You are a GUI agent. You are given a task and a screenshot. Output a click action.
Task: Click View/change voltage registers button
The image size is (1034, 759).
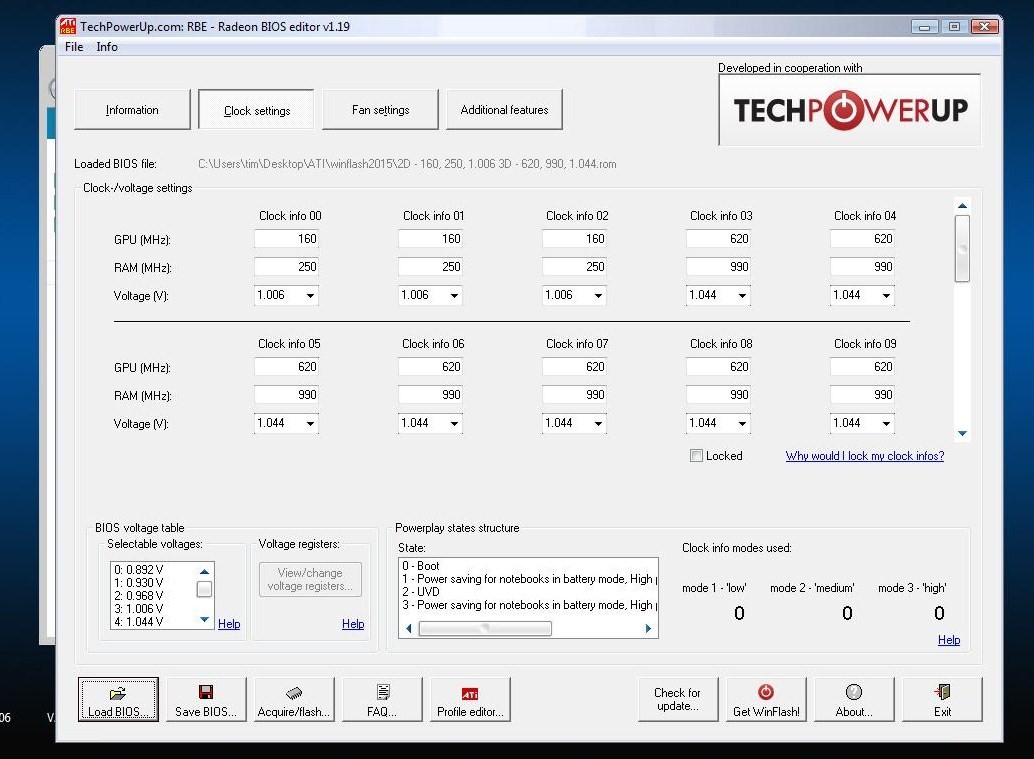[x=310, y=579]
